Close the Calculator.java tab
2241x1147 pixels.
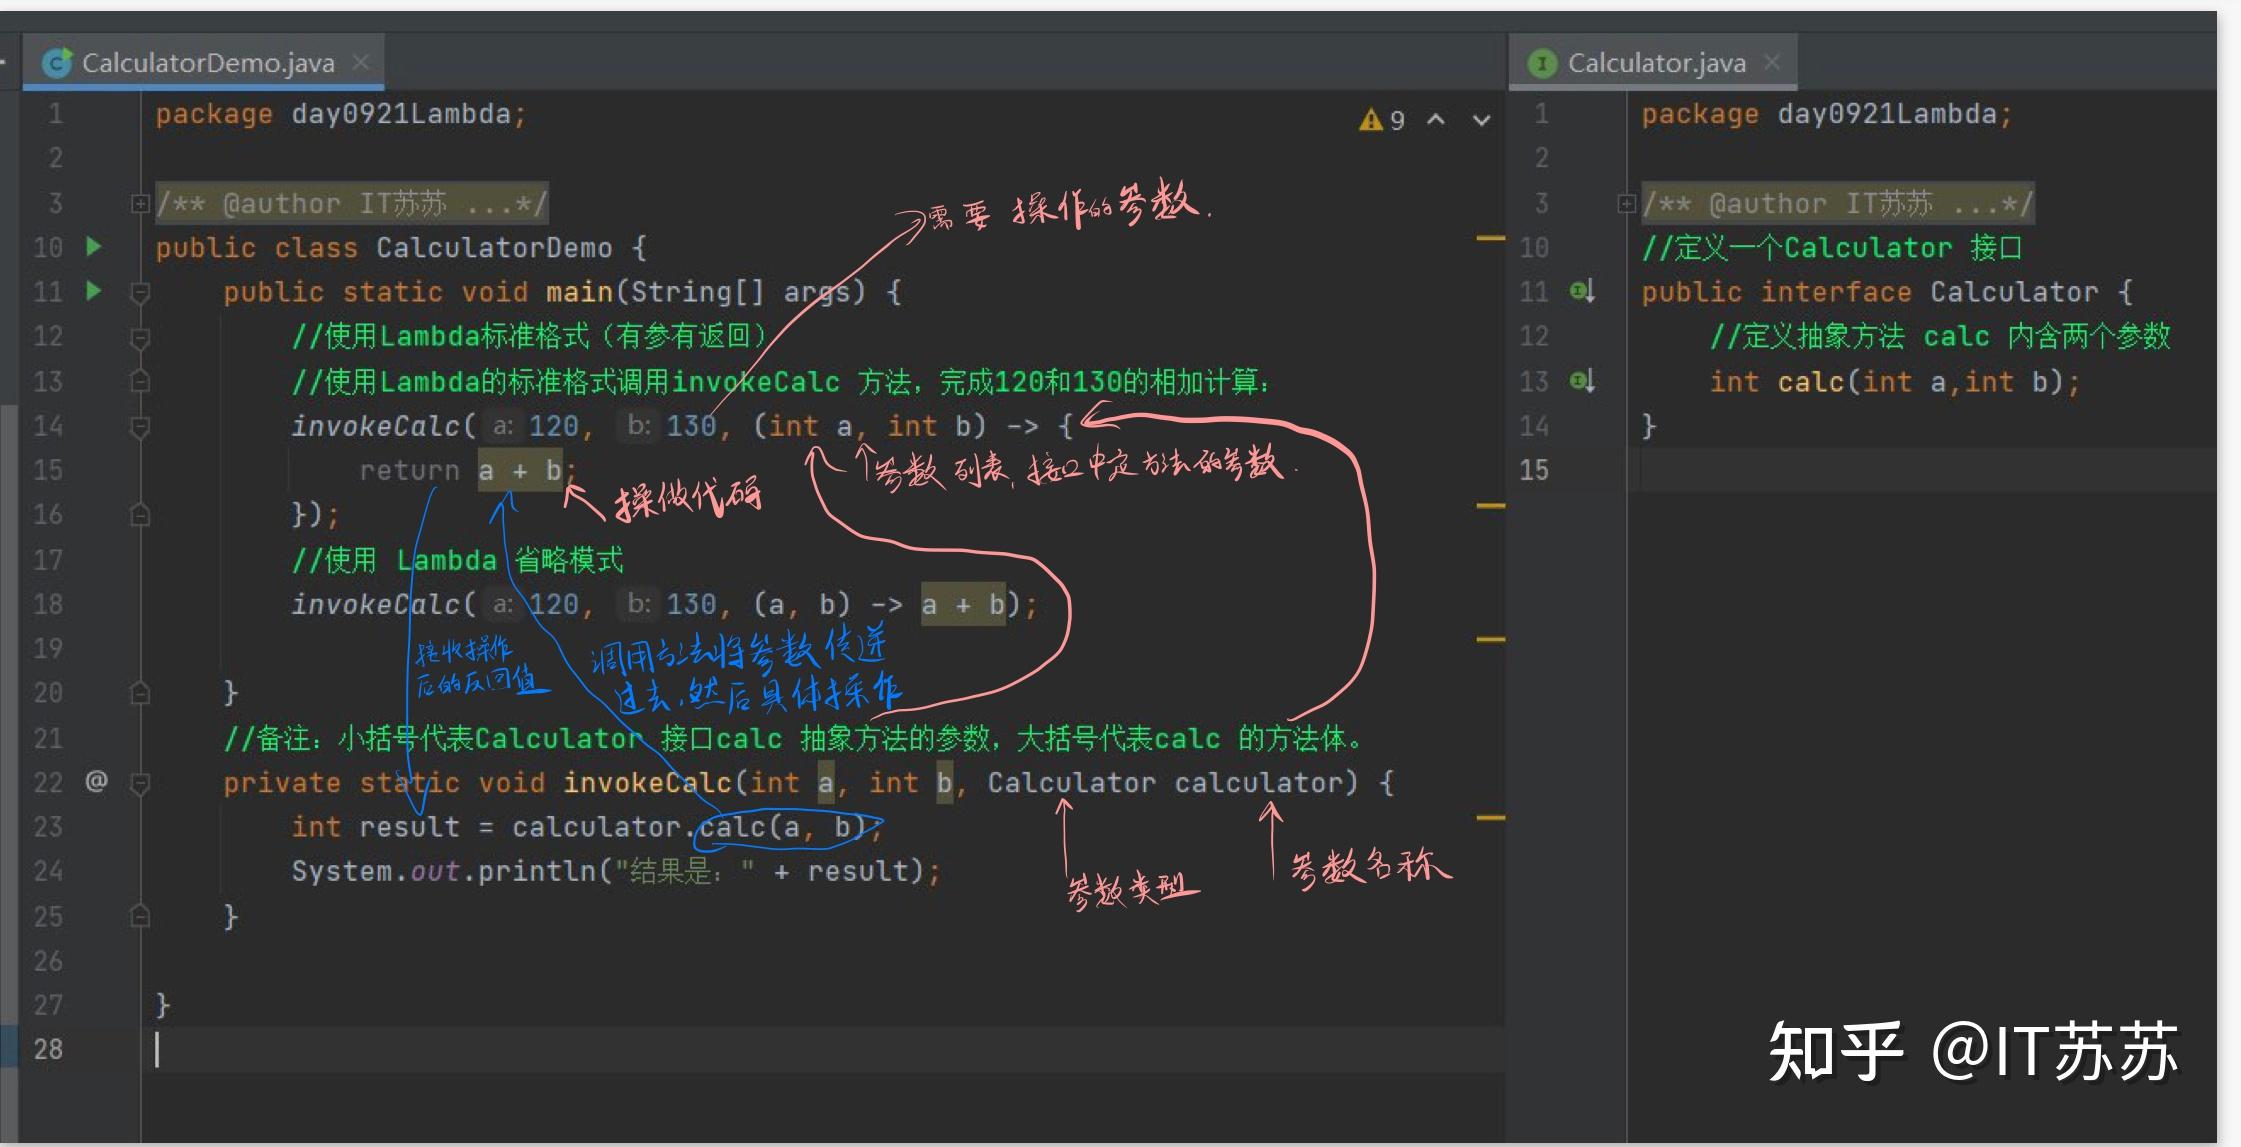click(x=1772, y=62)
